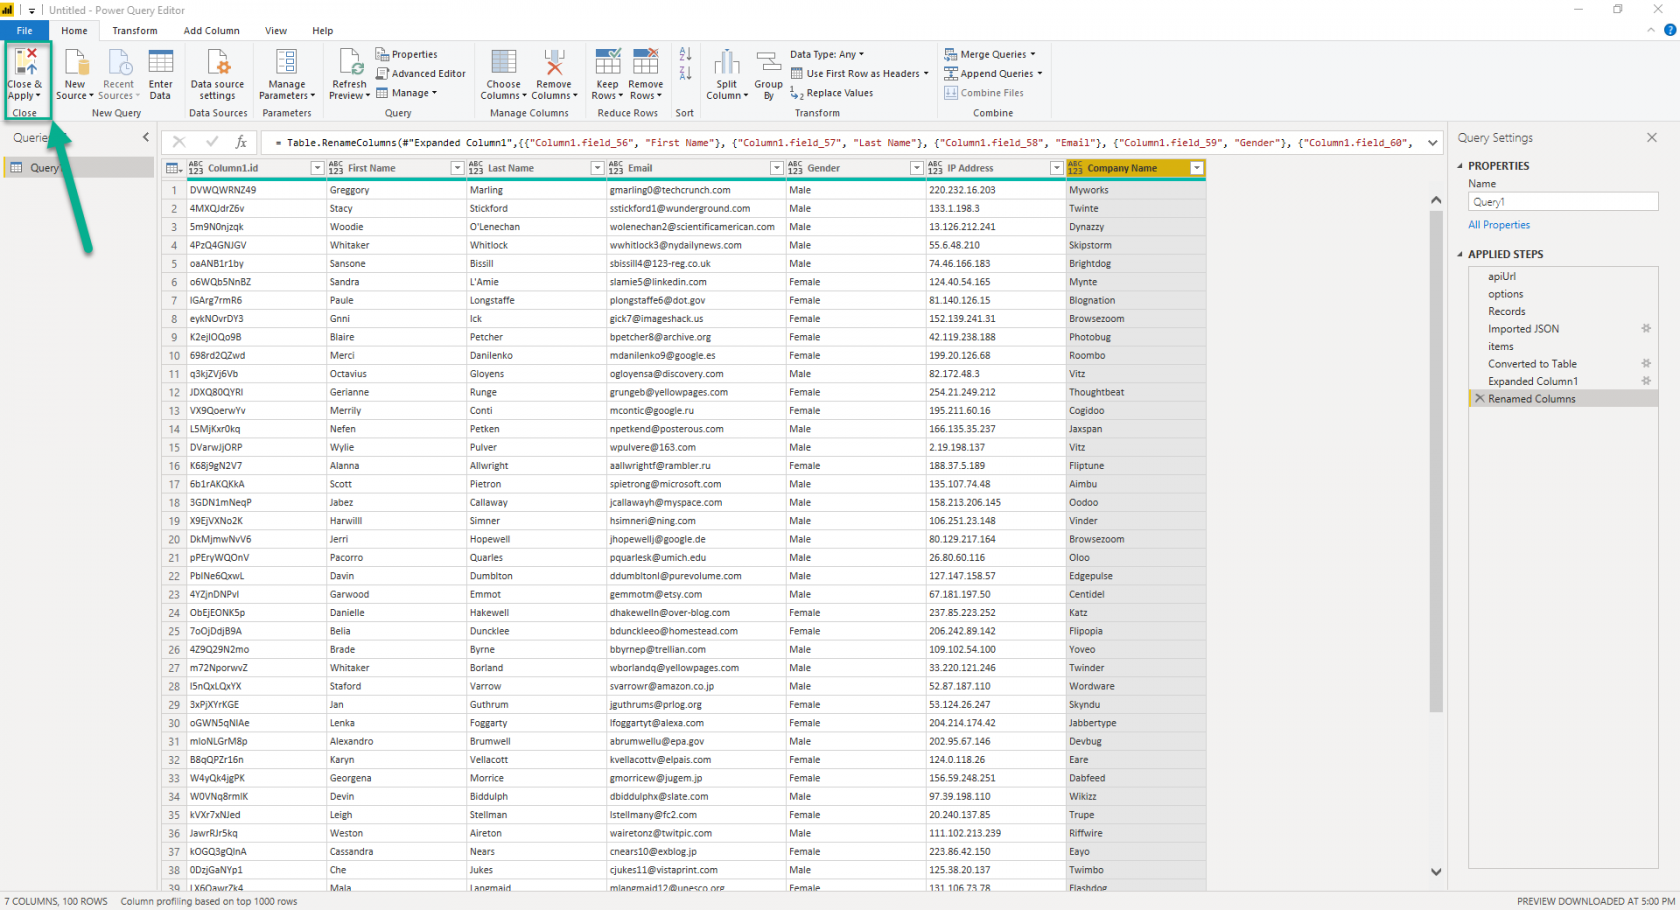Click the Remove Columns icon
The image size is (1680, 910).
[x=554, y=62]
